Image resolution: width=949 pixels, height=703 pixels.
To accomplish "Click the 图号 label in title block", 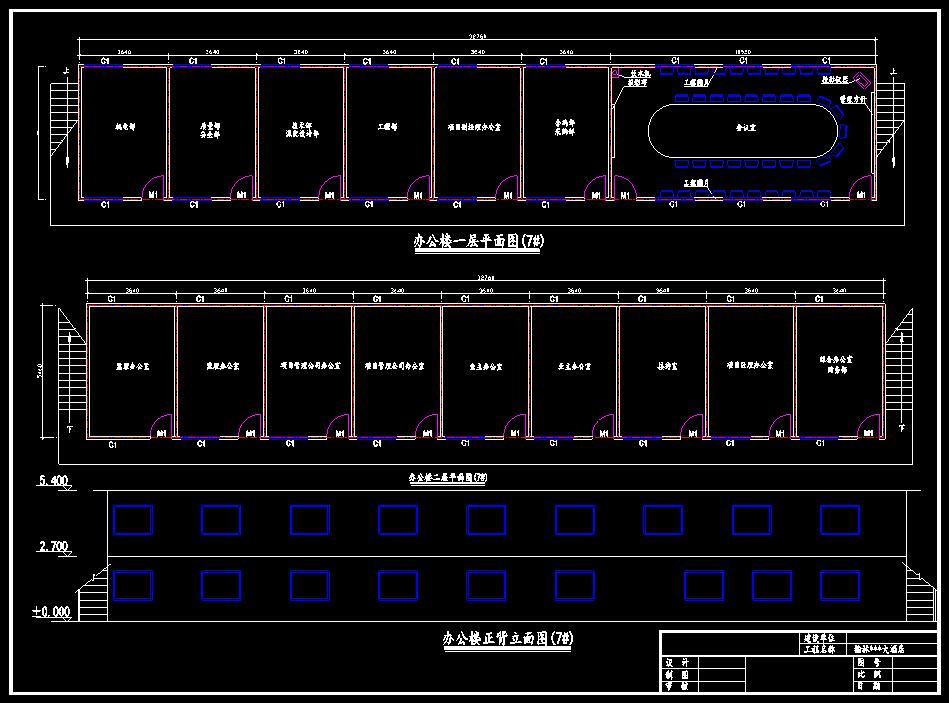I will (869, 662).
